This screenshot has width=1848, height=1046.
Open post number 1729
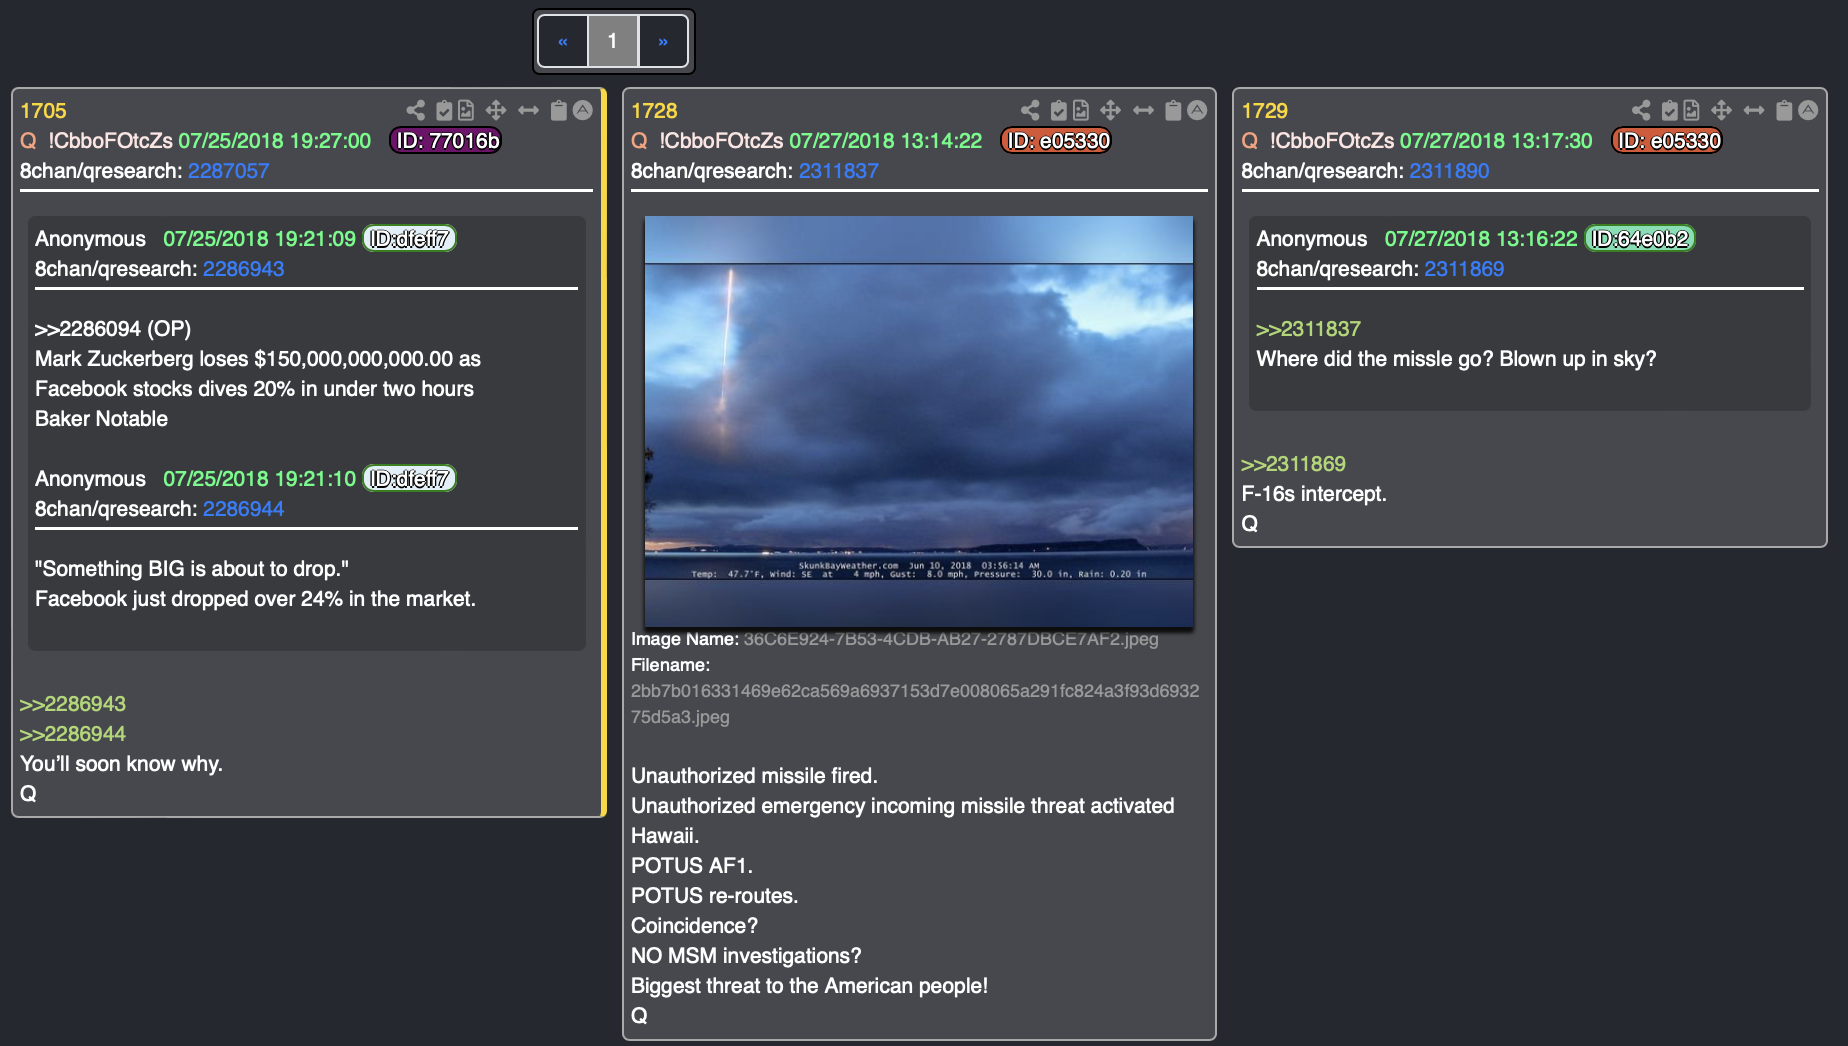[x=1265, y=111]
